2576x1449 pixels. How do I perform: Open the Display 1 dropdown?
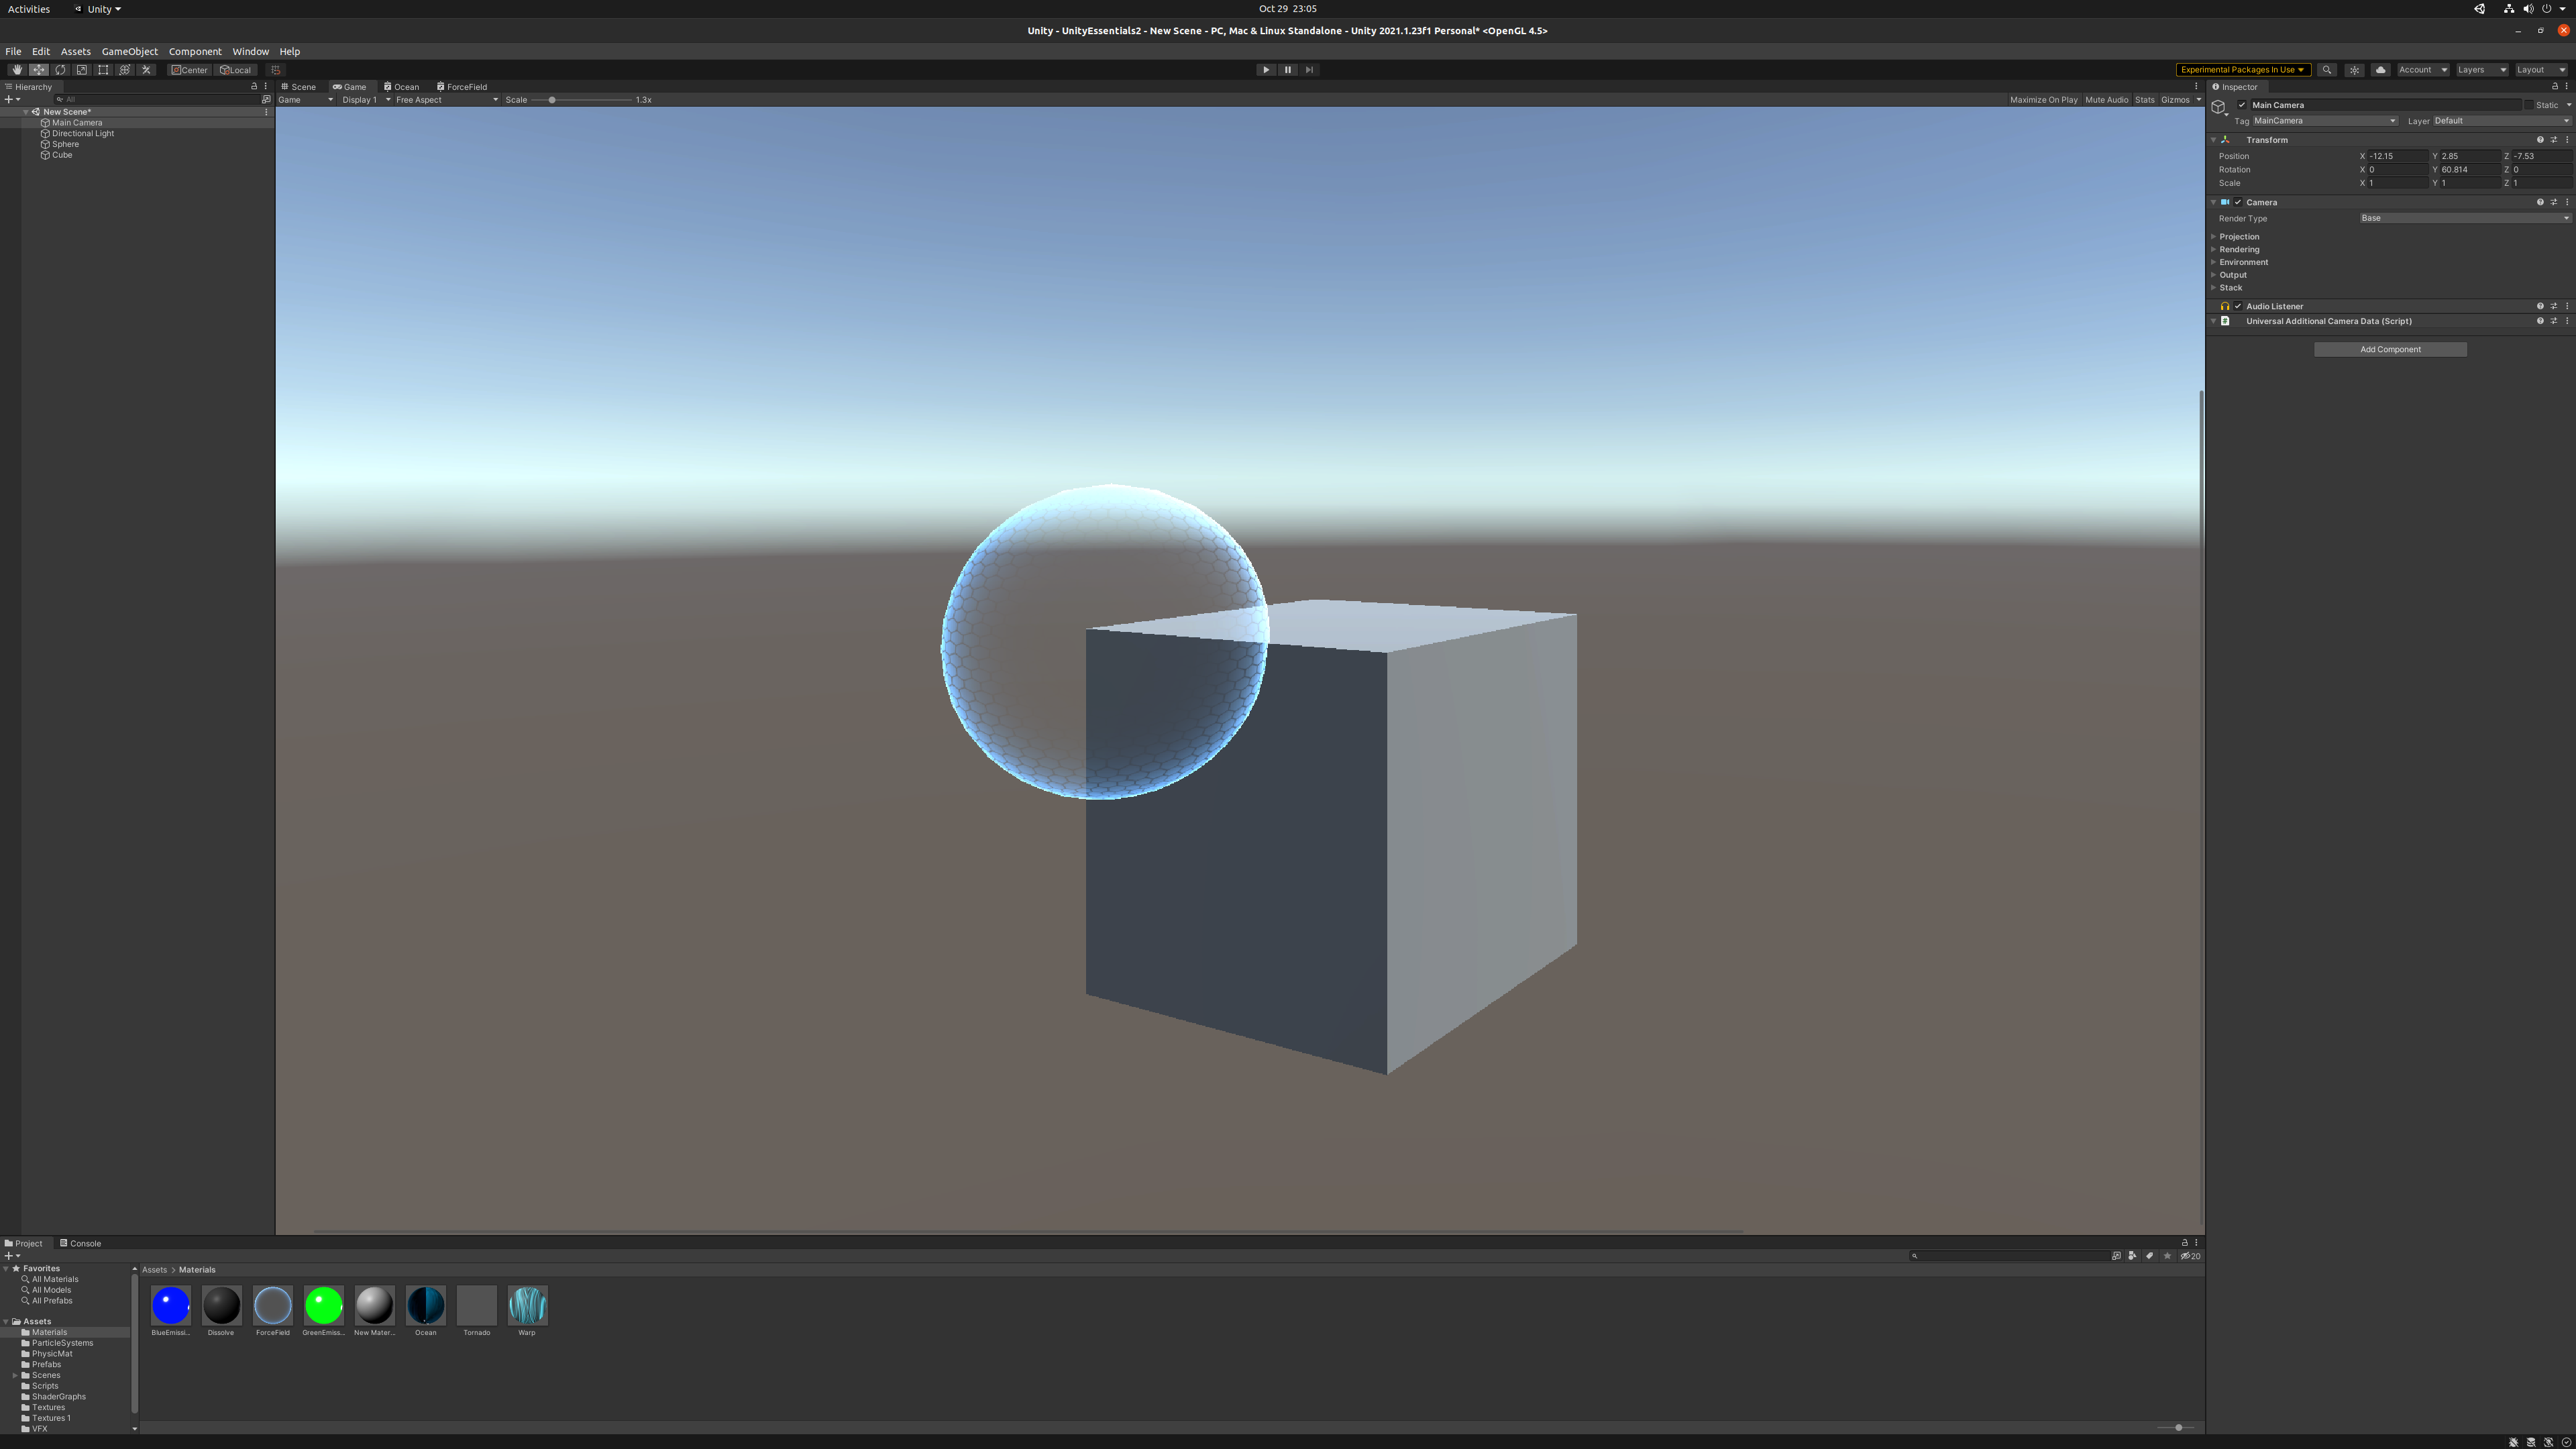[365, 100]
